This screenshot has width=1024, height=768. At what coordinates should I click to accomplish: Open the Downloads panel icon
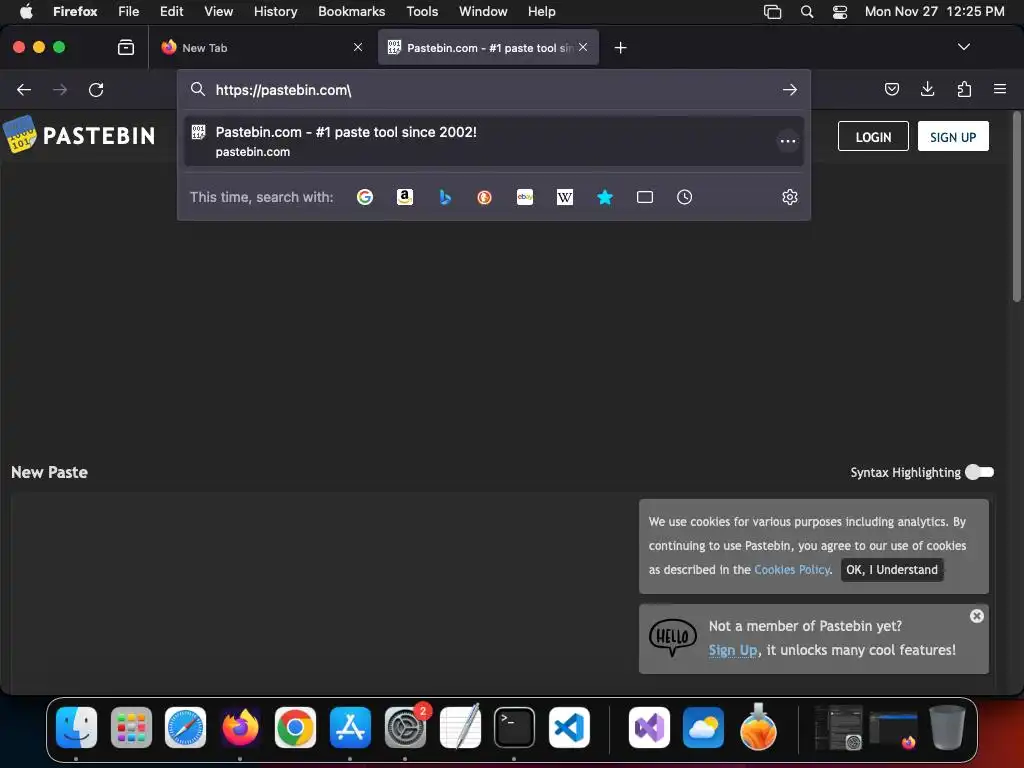click(927, 89)
